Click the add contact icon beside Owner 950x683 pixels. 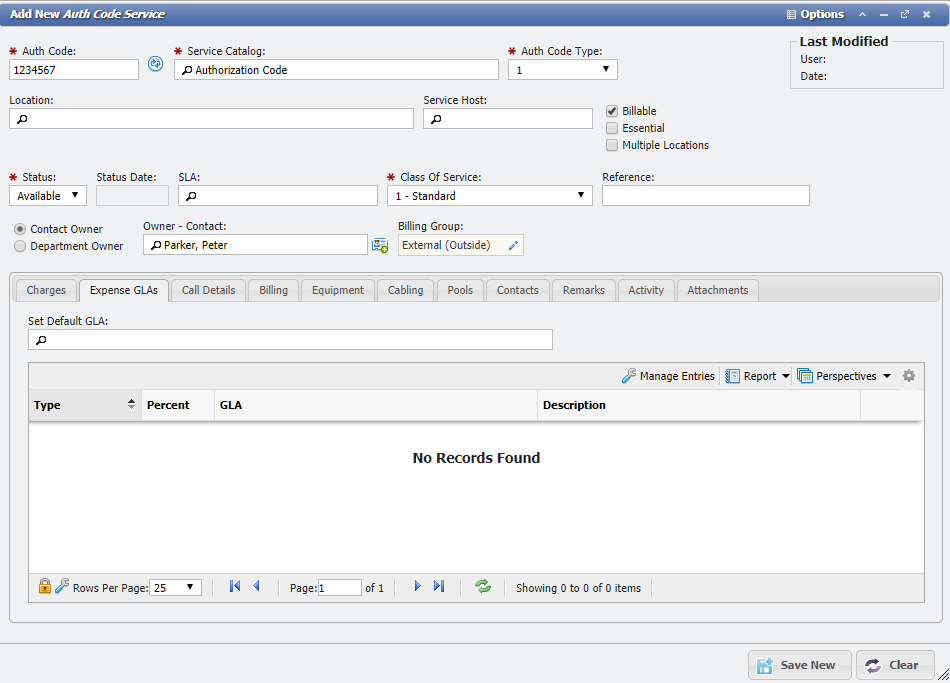click(x=380, y=245)
